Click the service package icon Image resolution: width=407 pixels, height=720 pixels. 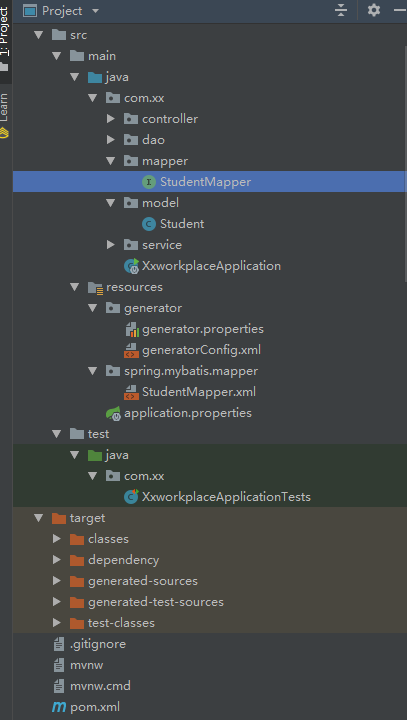coord(131,245)
